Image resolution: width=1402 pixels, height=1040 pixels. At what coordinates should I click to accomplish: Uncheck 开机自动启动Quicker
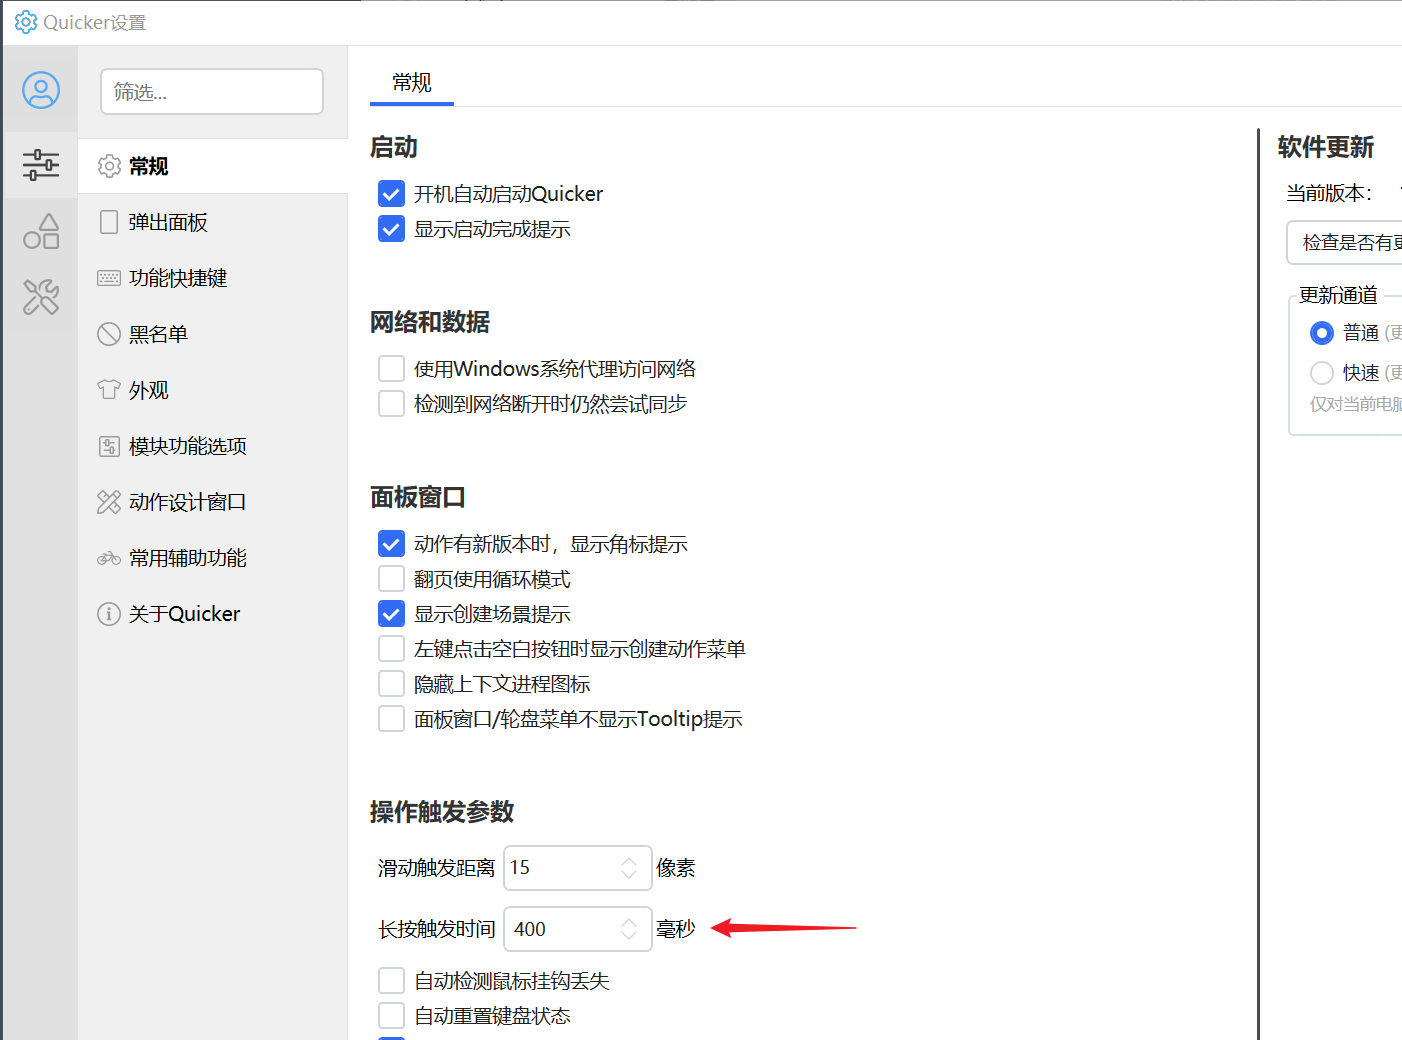tap(392, 194)
